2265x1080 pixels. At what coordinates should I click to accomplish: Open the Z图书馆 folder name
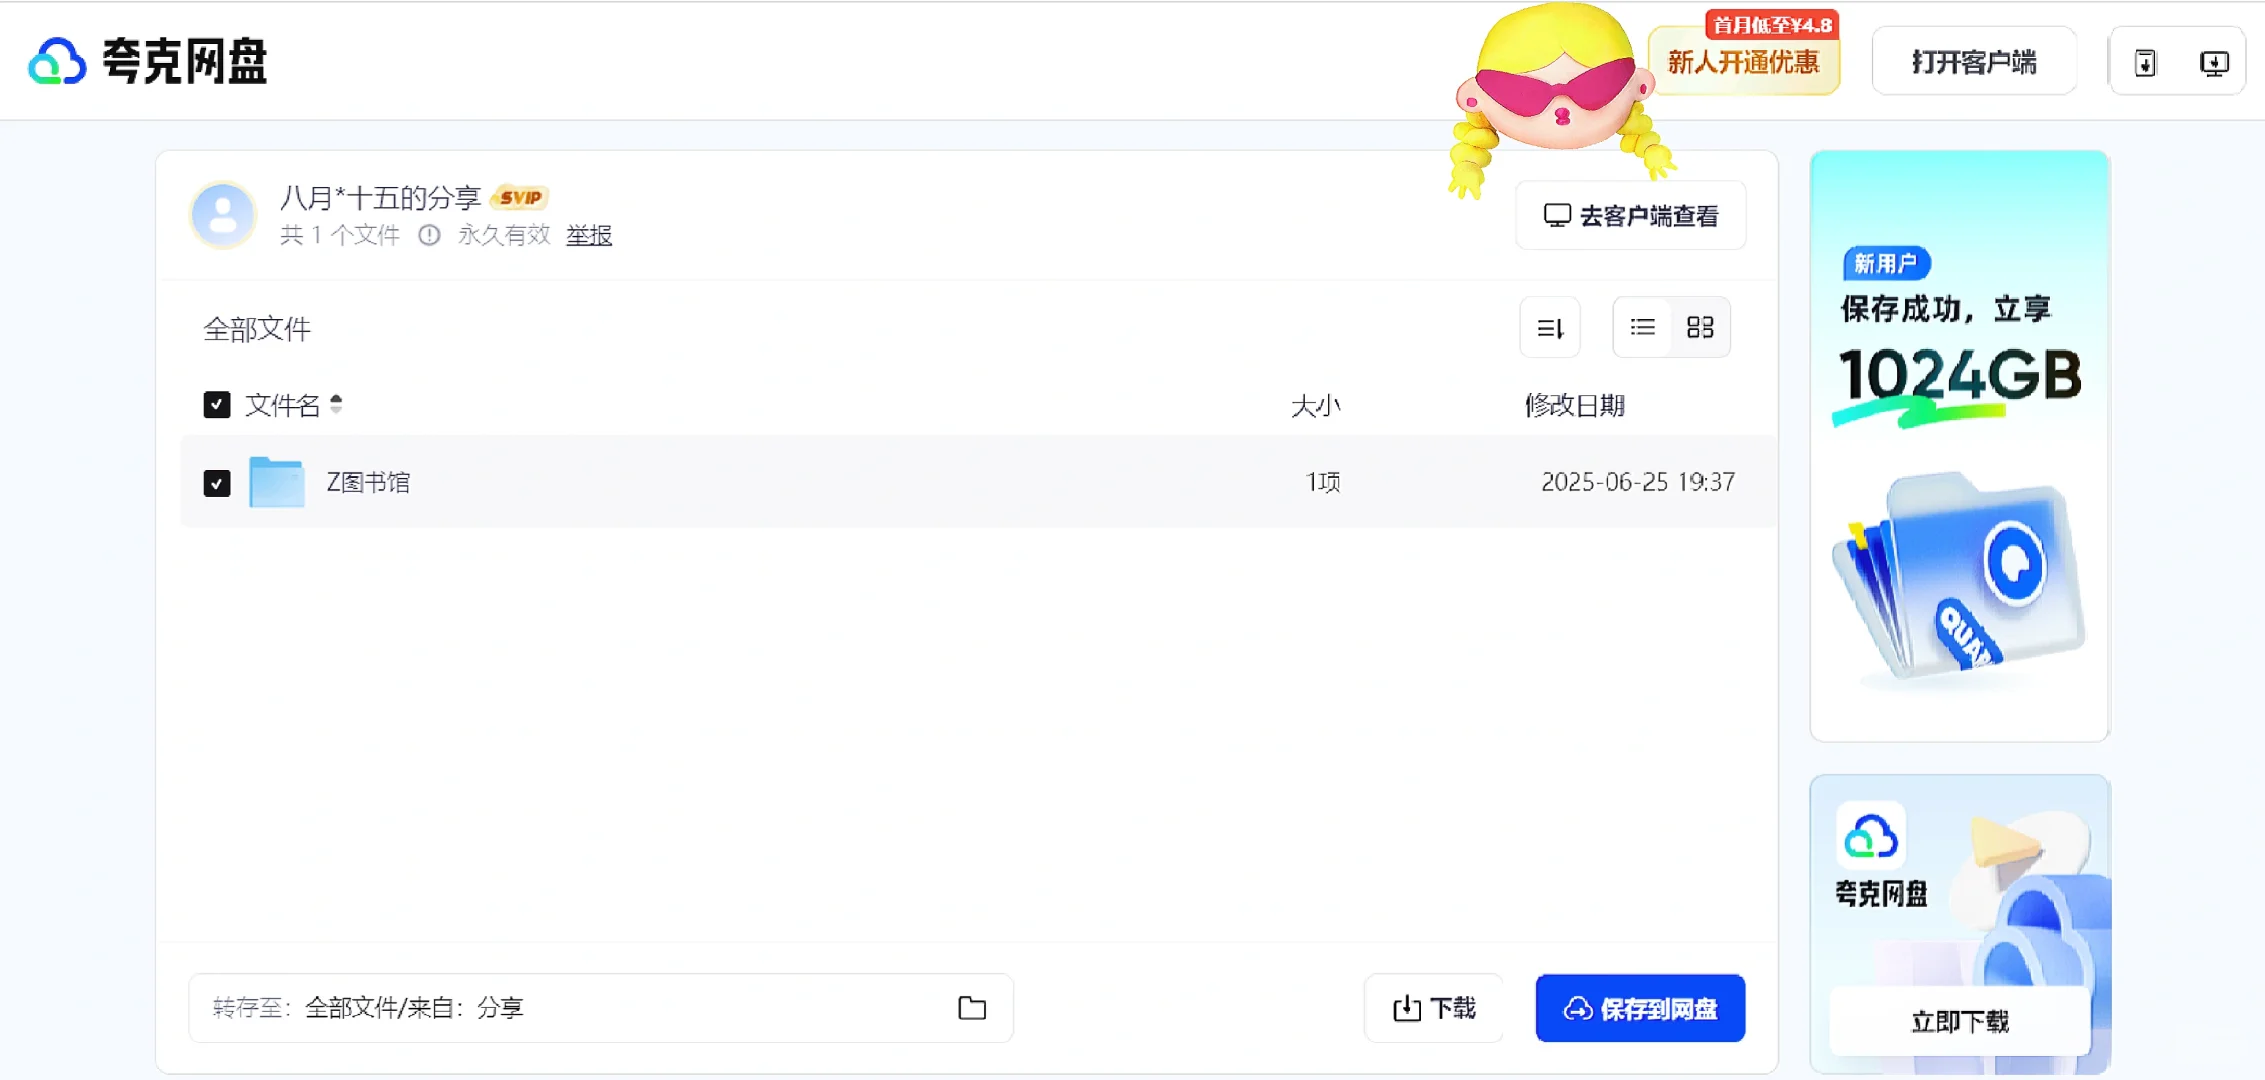(368, 482)
